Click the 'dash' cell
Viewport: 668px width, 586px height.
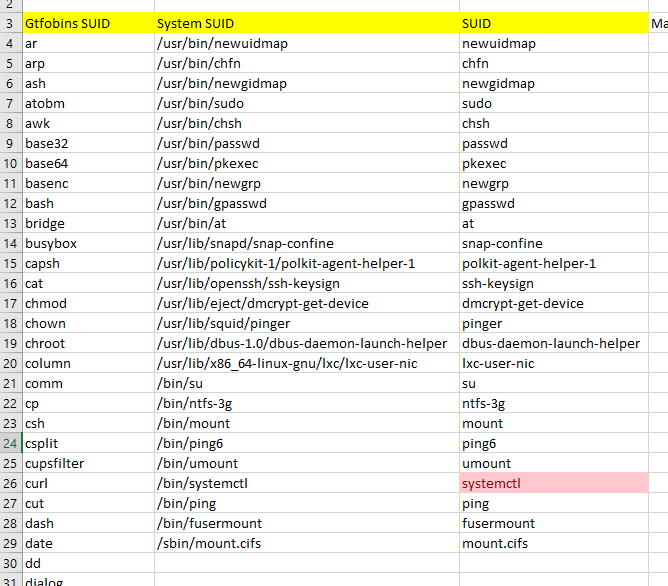click(88, 523)
